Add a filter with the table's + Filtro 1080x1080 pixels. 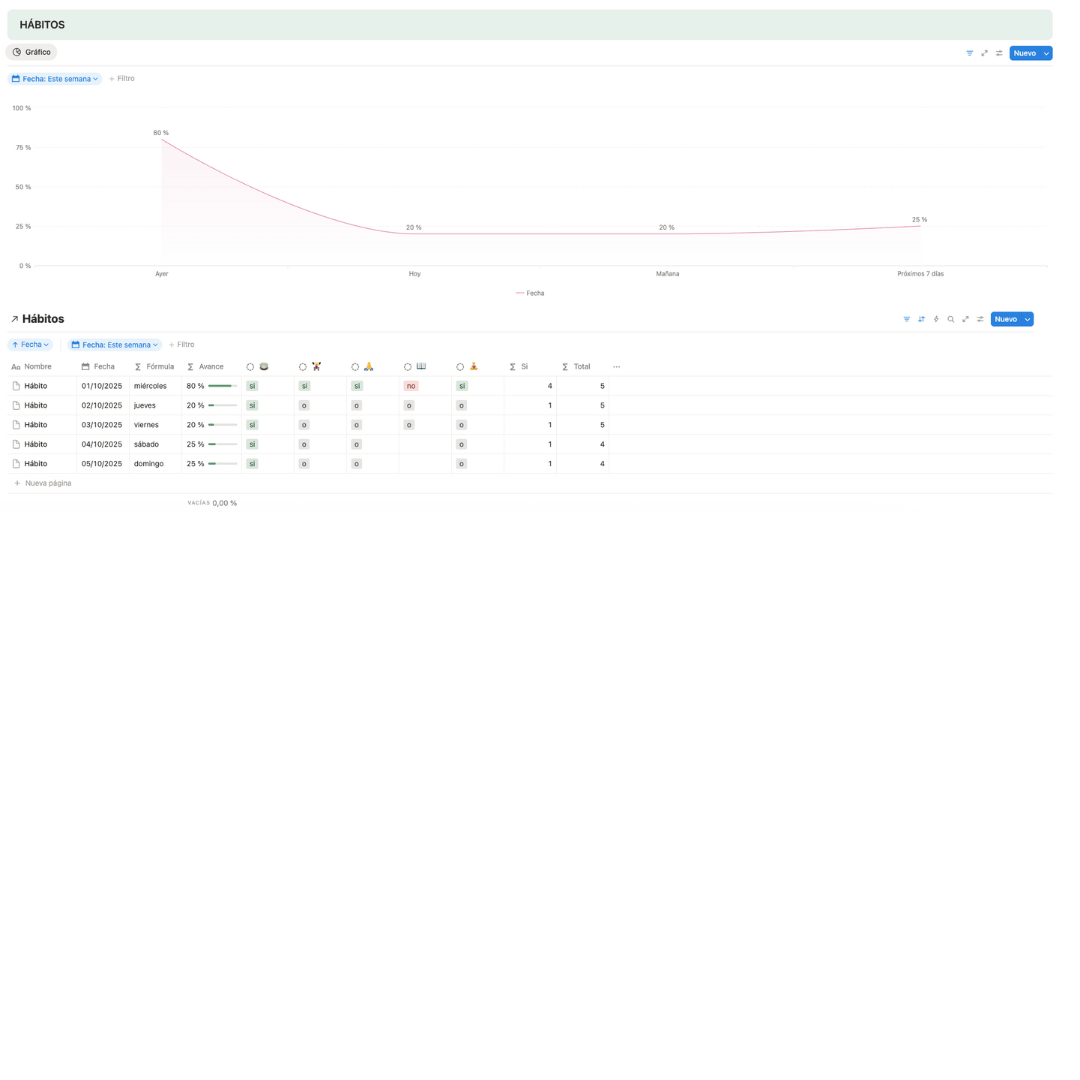(x=182, y=344)
